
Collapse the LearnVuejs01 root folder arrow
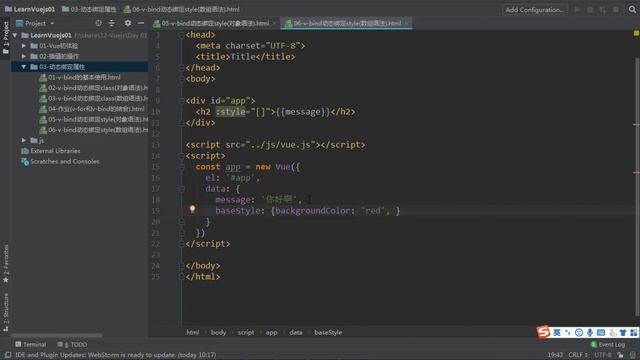coord(15,35)
